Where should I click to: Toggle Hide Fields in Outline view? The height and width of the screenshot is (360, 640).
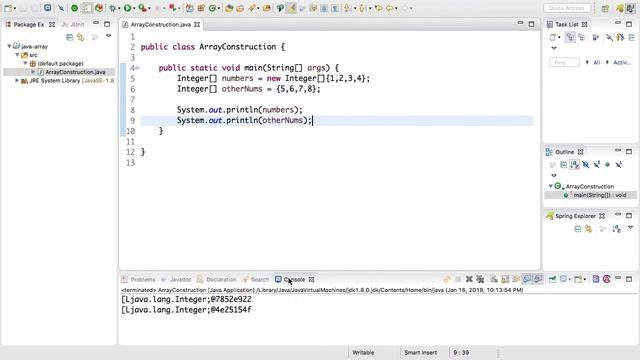[586, 164]
